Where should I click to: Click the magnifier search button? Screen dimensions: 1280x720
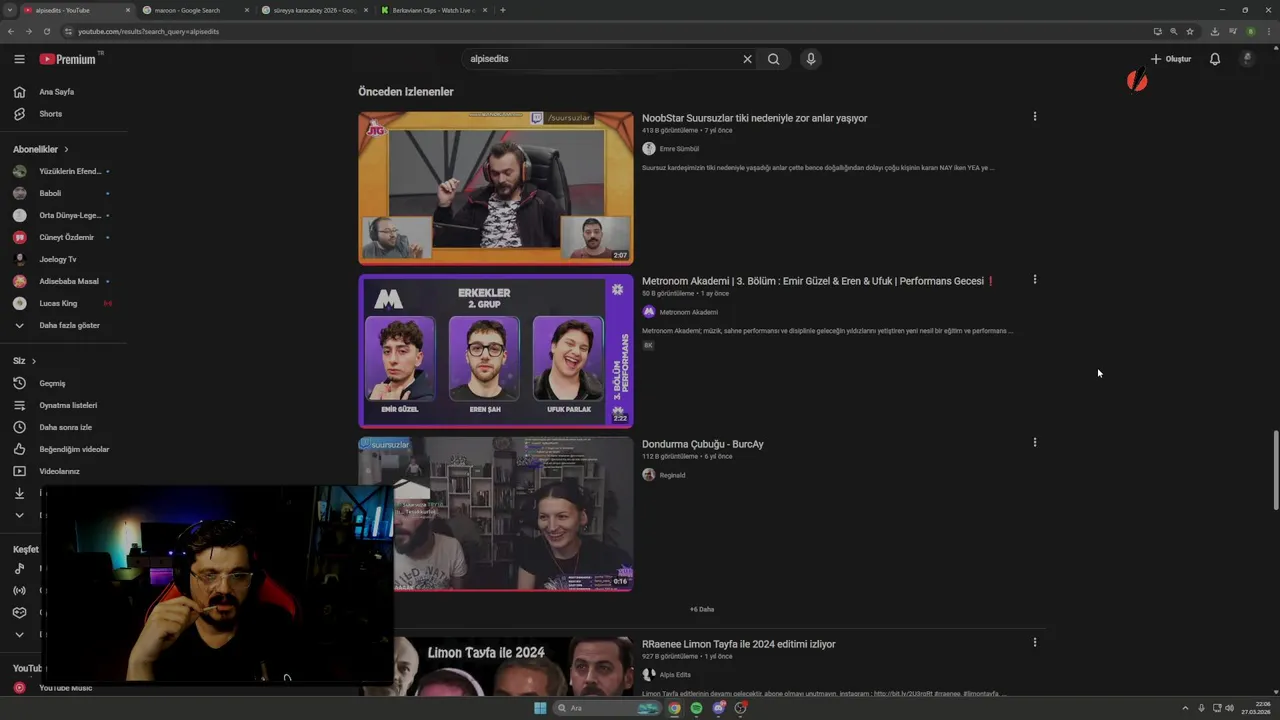pyautogui.click(x=774, y=59)
